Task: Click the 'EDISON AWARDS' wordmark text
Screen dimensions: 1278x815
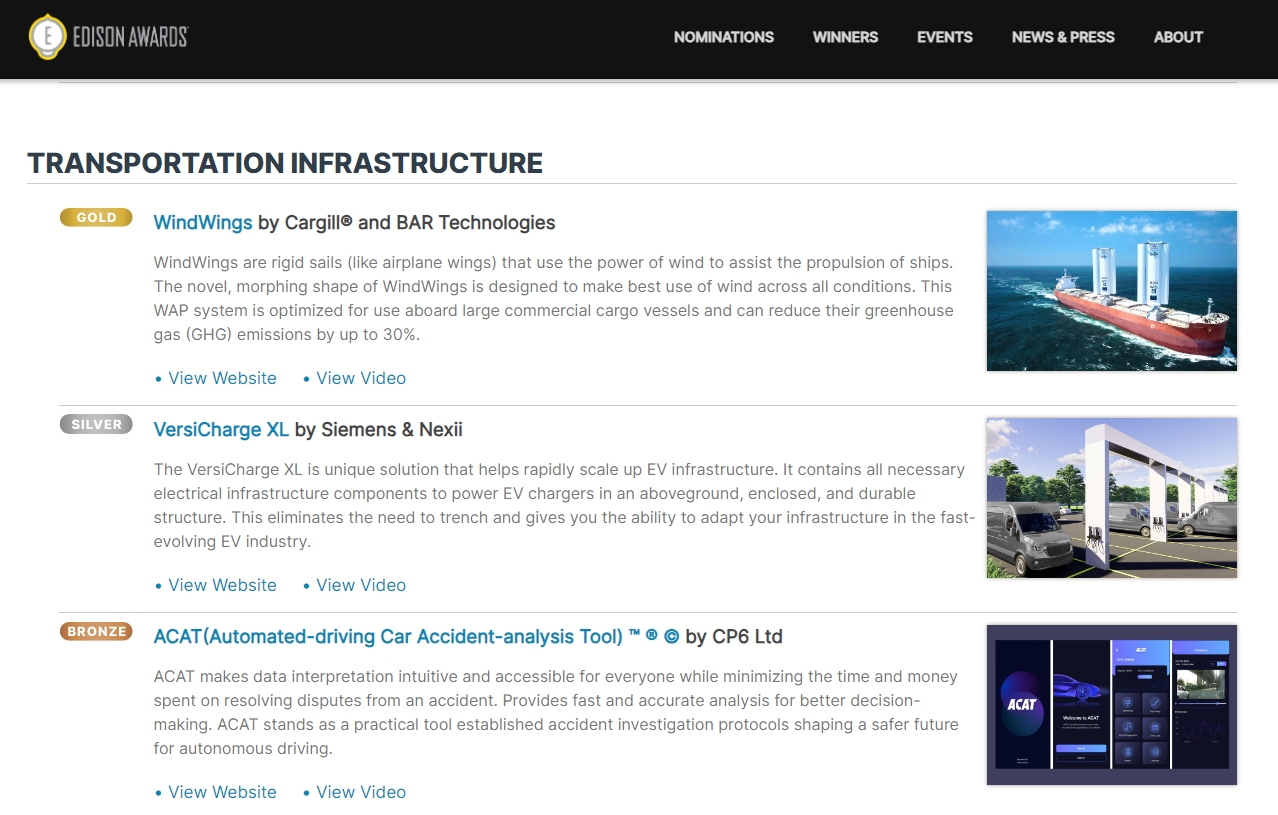Action: tap(130, 37)
